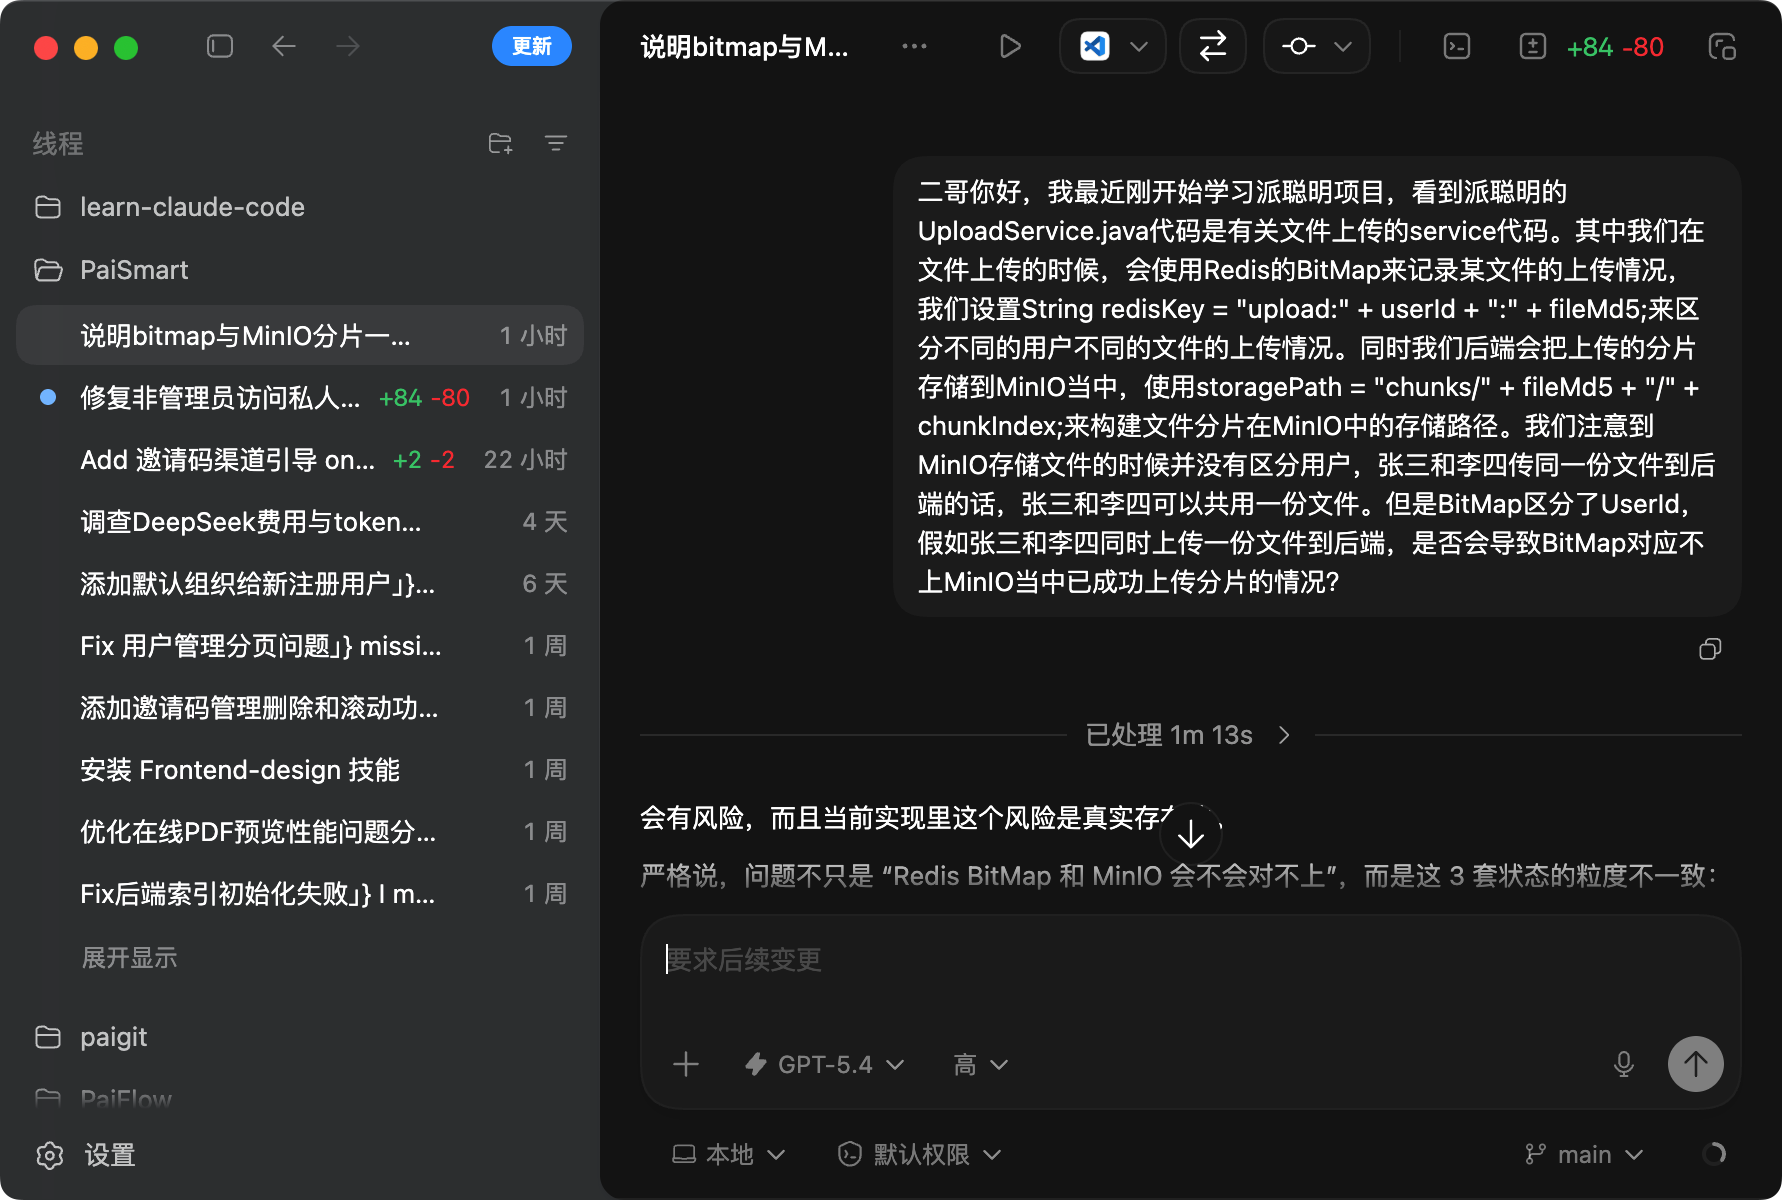Viewport: 1782px width, 1200px height.
Task: Click the new folder icon in threads header
Action: (x=500, y=144)
